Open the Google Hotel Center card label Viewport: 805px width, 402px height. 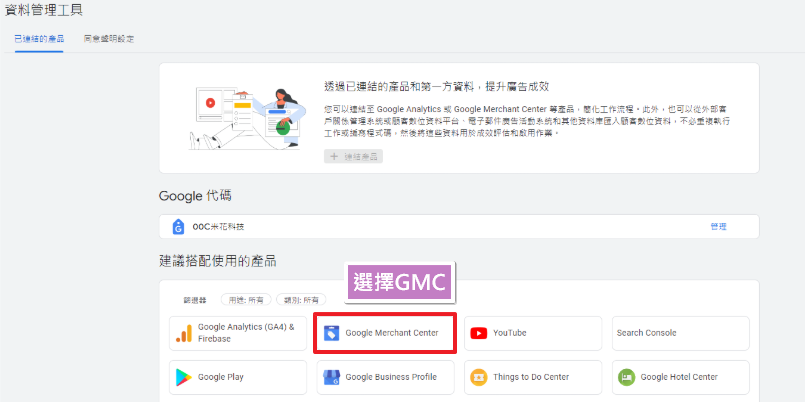[679, 377]
